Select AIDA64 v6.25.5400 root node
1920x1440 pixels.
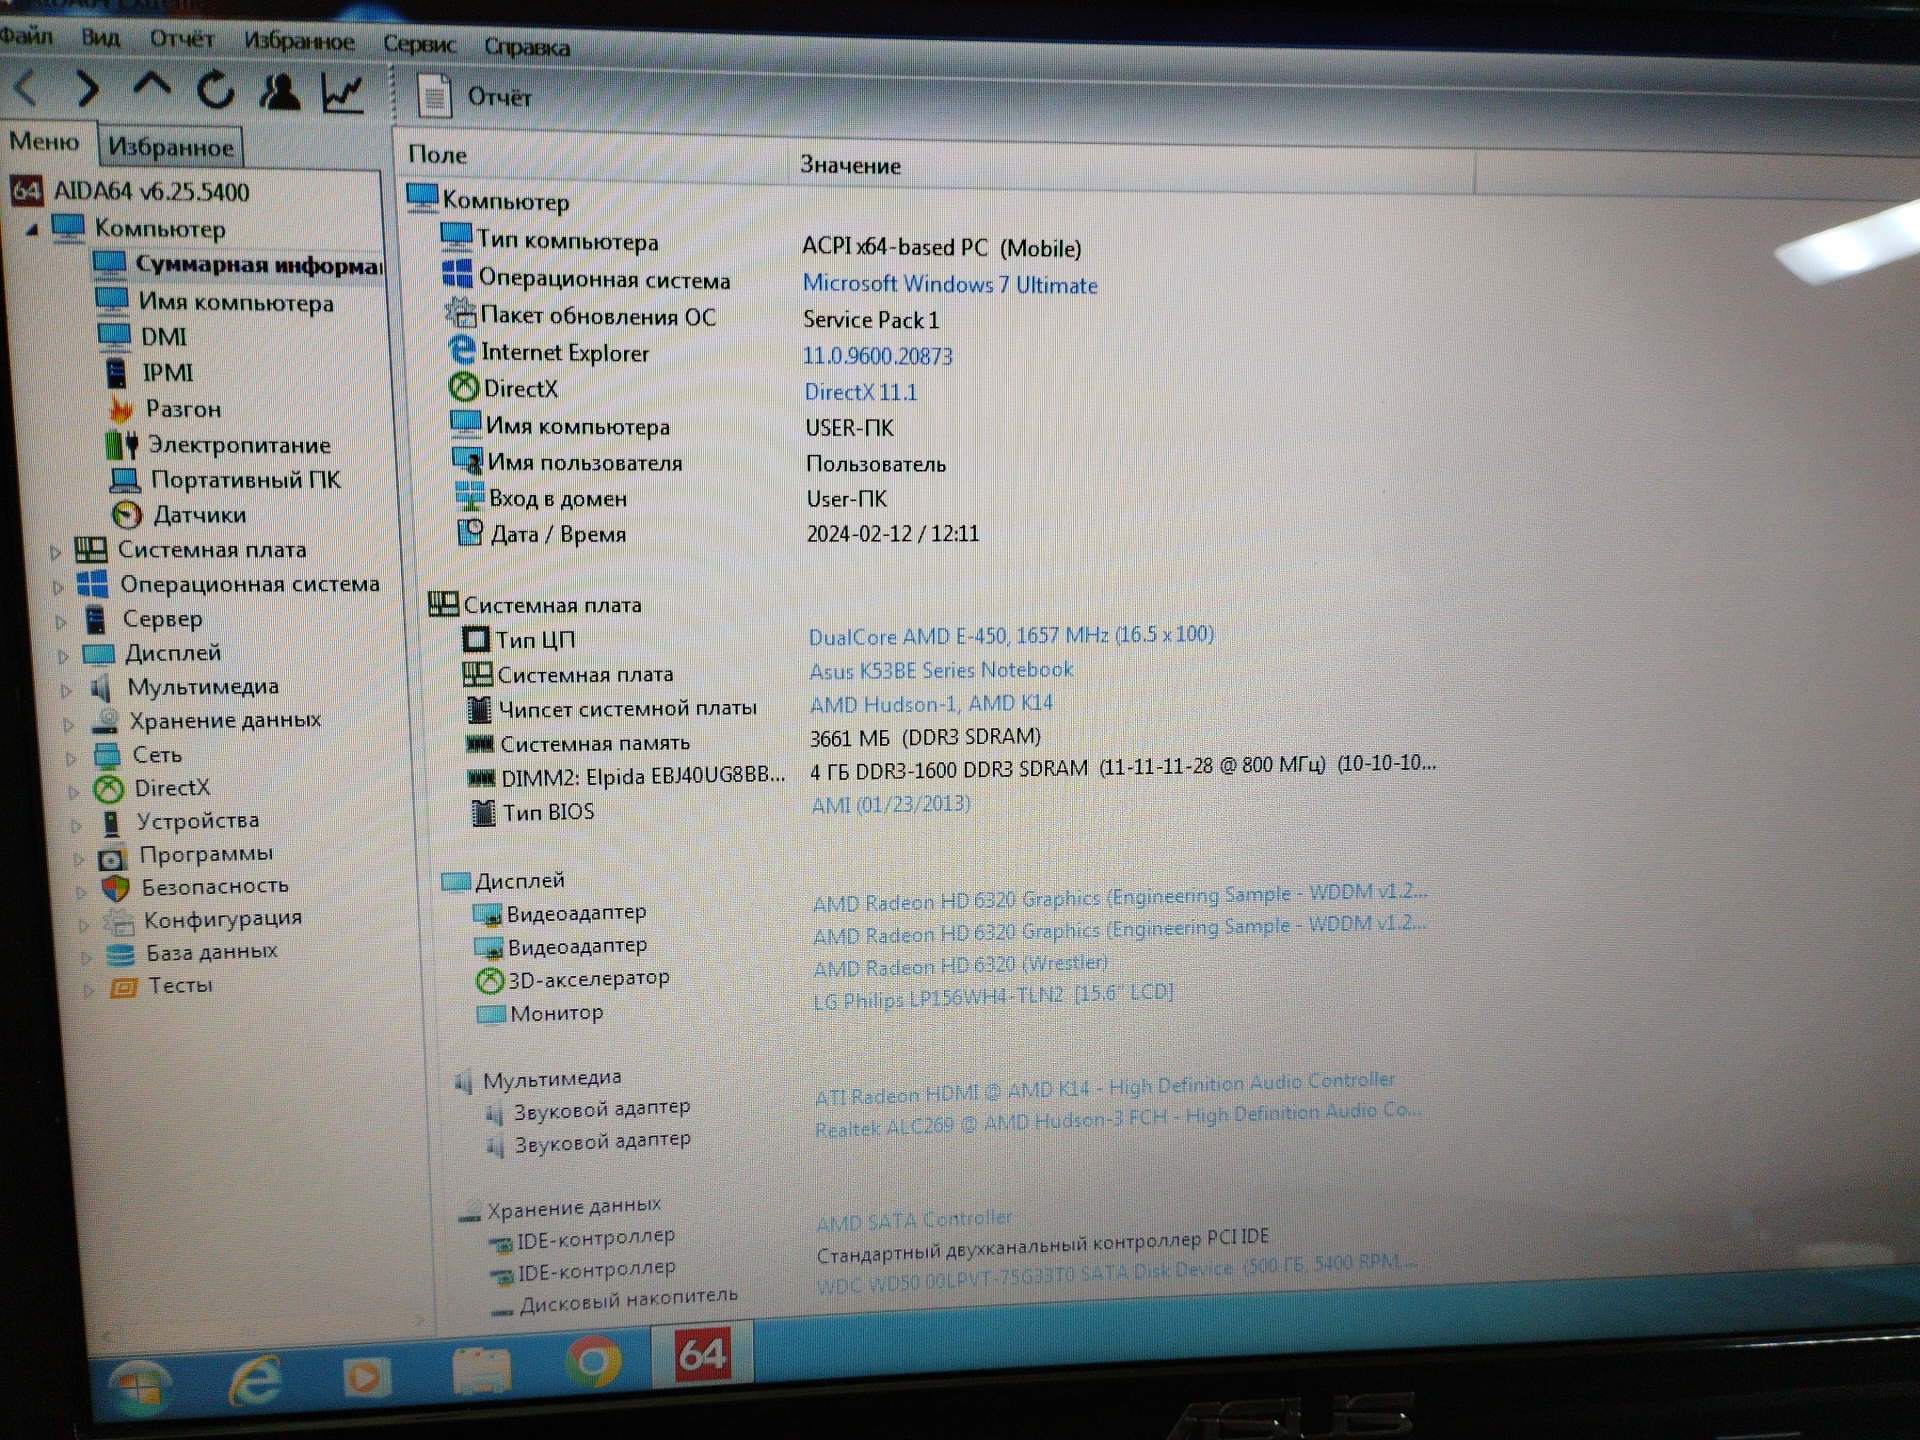coord(151,191)
